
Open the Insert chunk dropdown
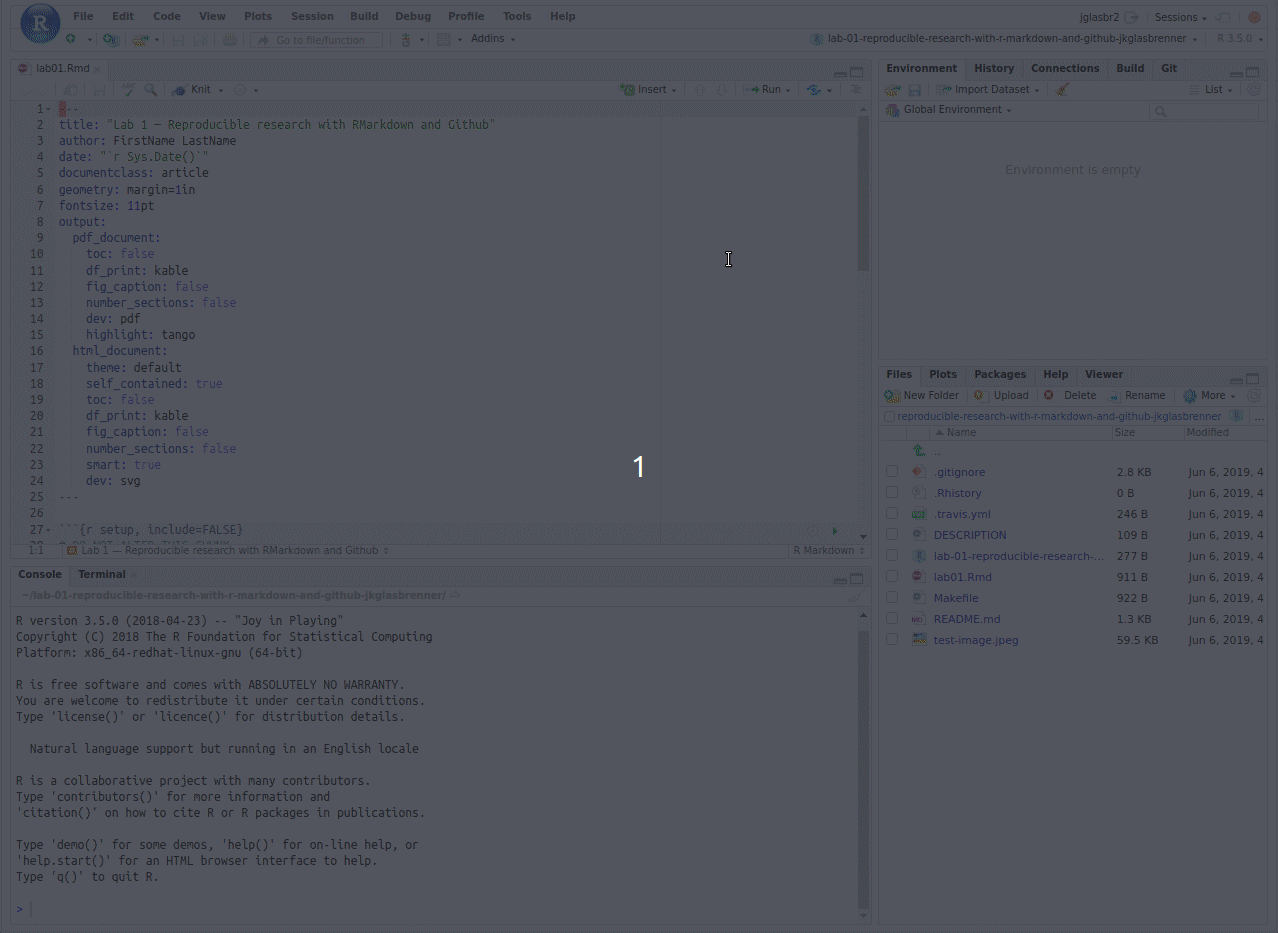[x=649, y=90]
